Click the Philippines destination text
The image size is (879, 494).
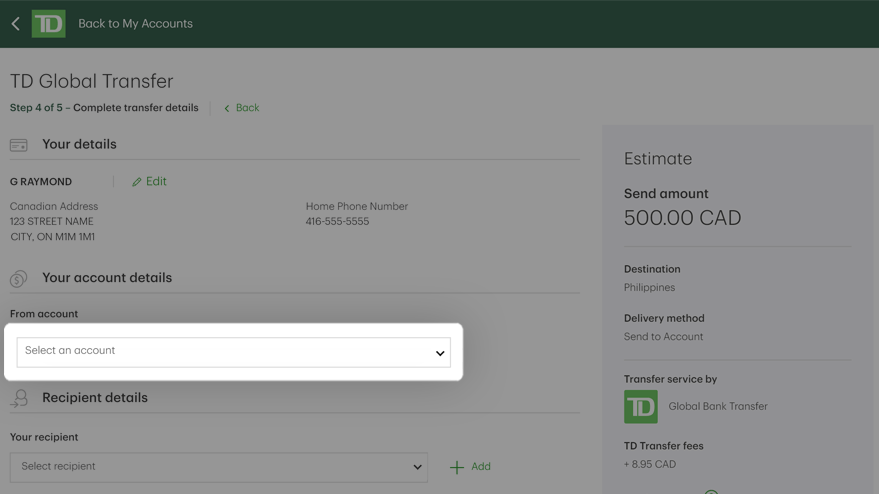click(649, 288)
